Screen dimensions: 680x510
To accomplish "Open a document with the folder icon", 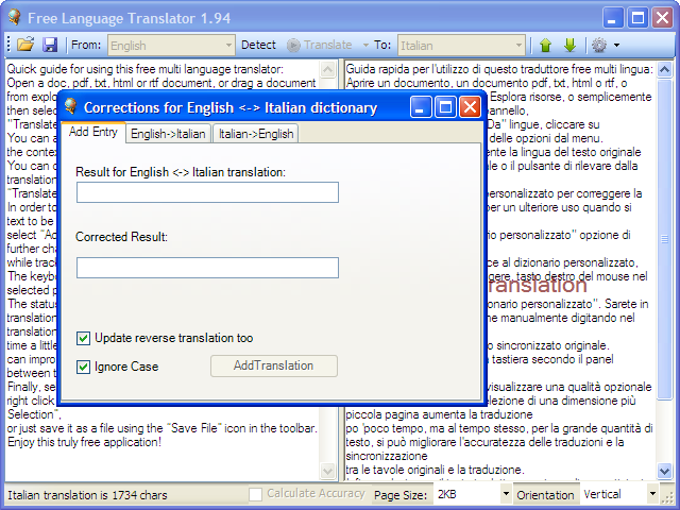I will point(25,45).
